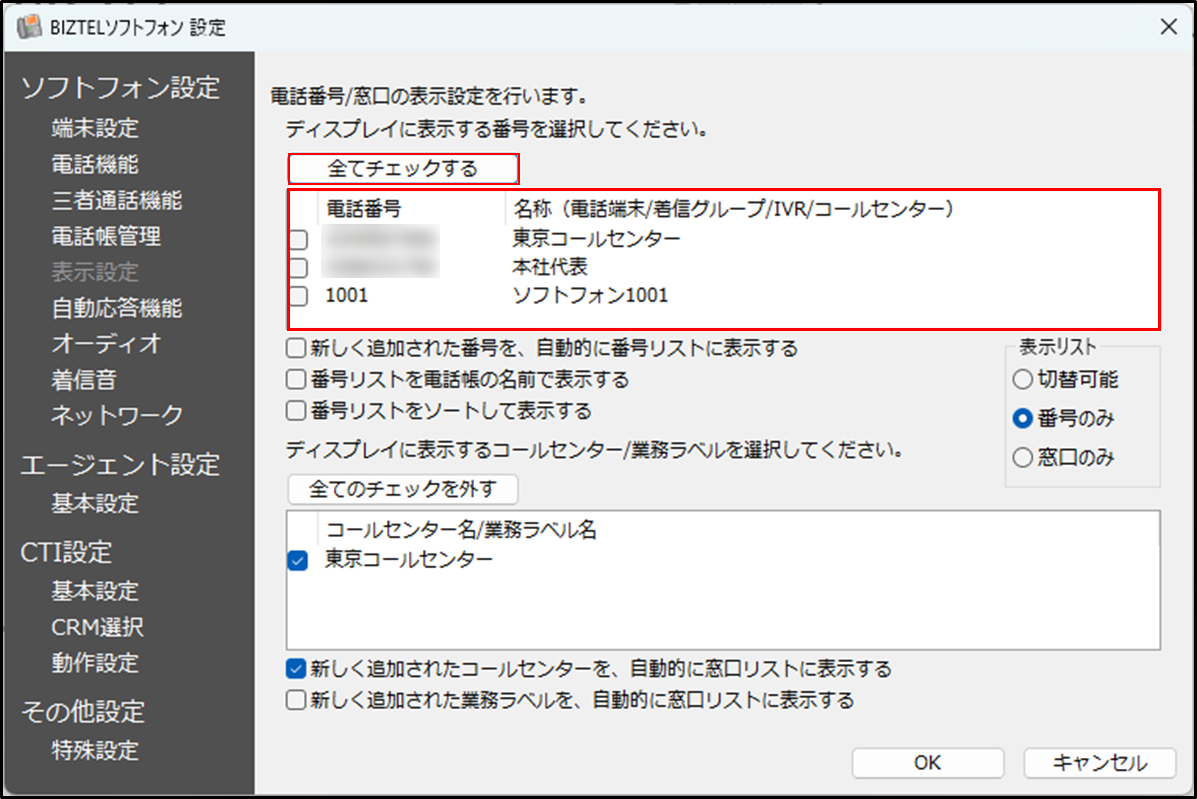
Task: Close the settings dialog window
Action: (x=1167, y=27)
